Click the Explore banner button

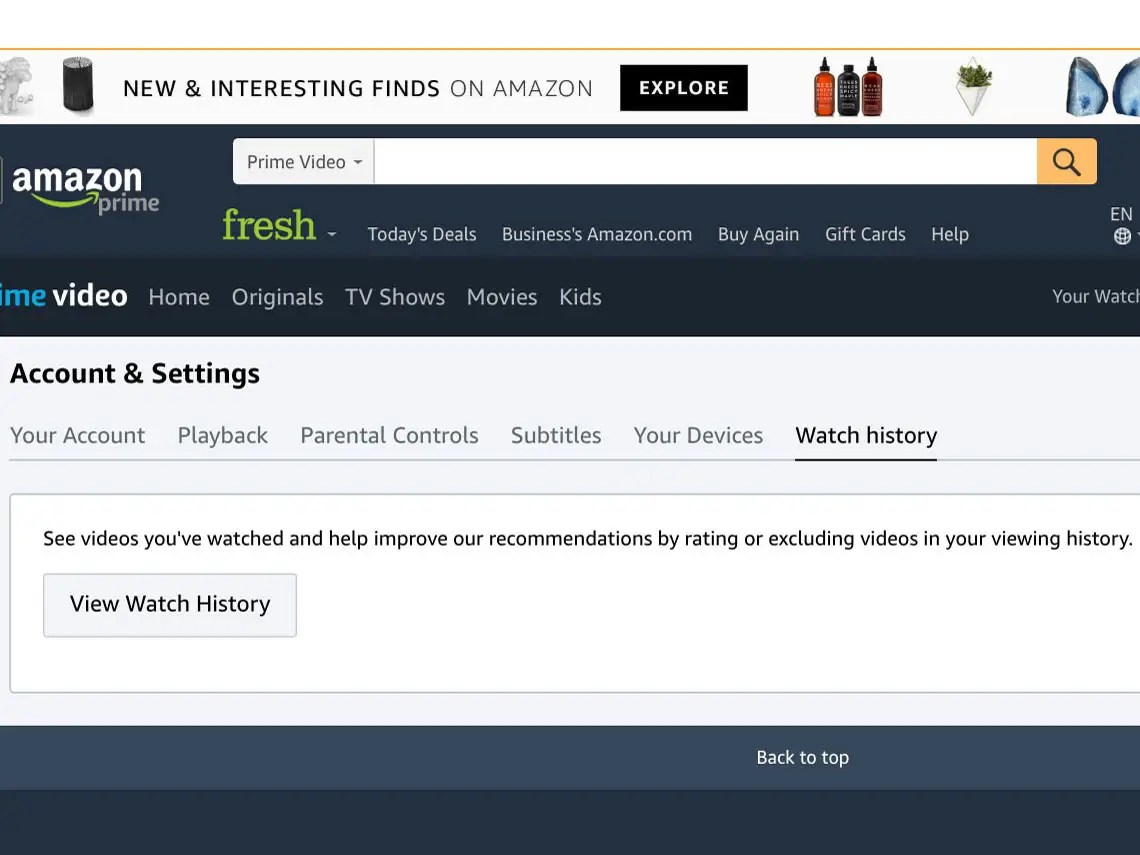tap(683, 88)
